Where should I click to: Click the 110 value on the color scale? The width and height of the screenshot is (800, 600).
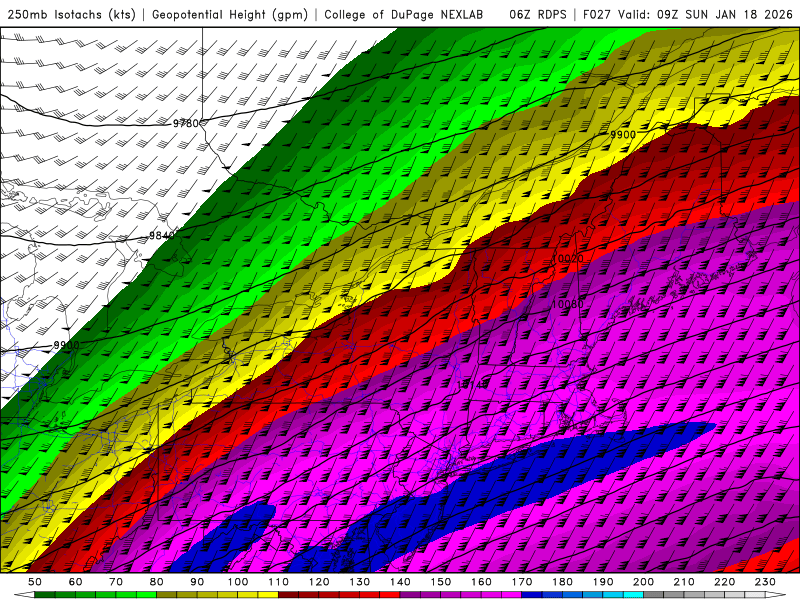(x=279, y=582)
